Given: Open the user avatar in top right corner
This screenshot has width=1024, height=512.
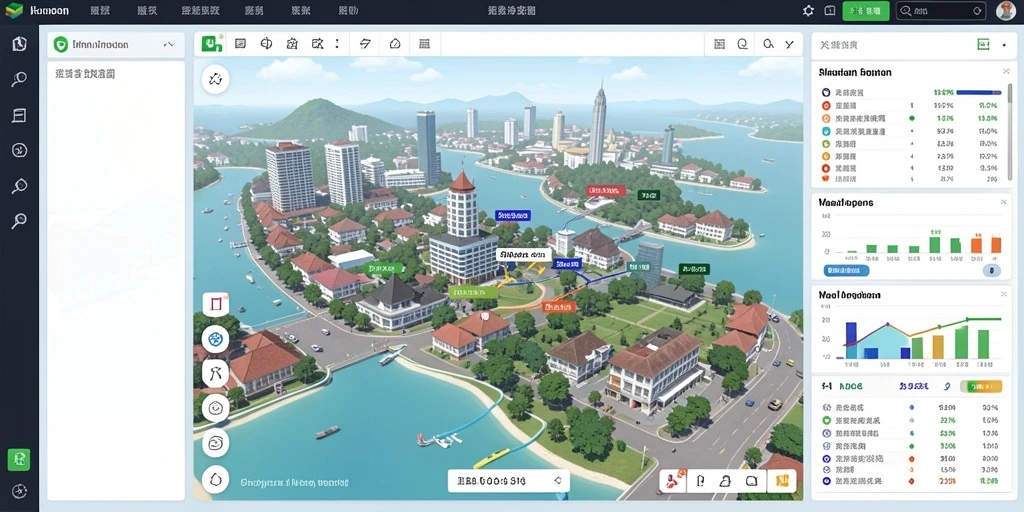Looking at the screenshot, I should (1006, 10).
